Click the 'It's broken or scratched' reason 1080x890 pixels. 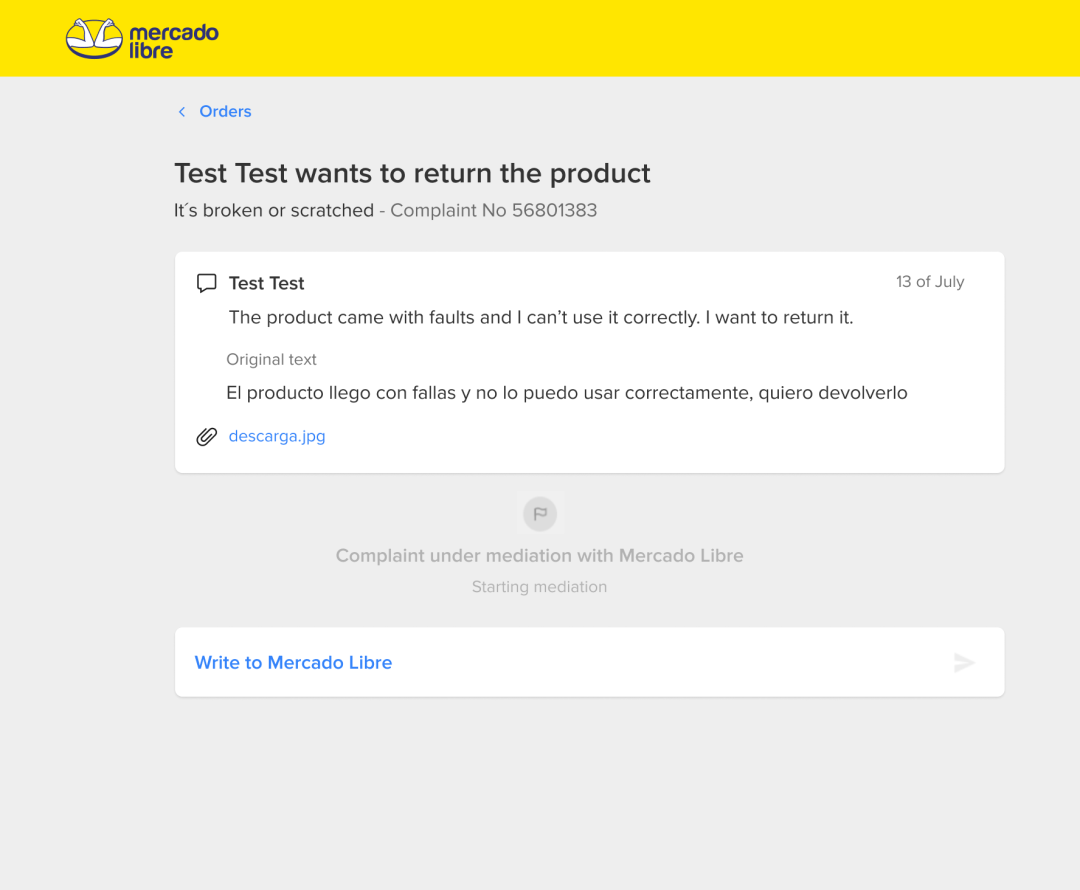[274, 211]
